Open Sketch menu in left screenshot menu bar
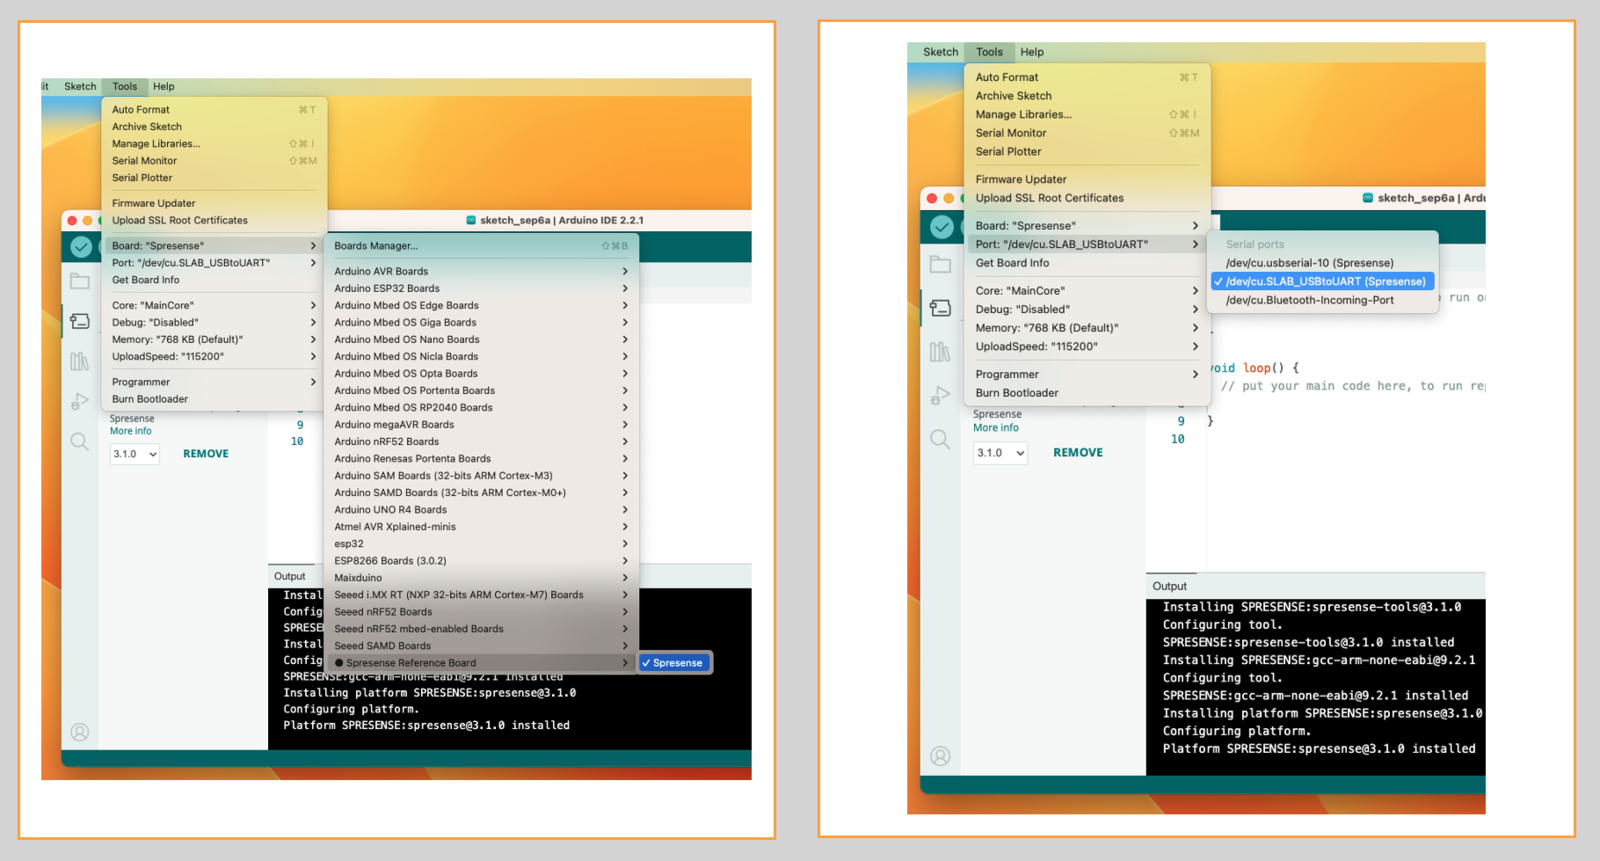 pyautogui.click(x=80, y=87)
